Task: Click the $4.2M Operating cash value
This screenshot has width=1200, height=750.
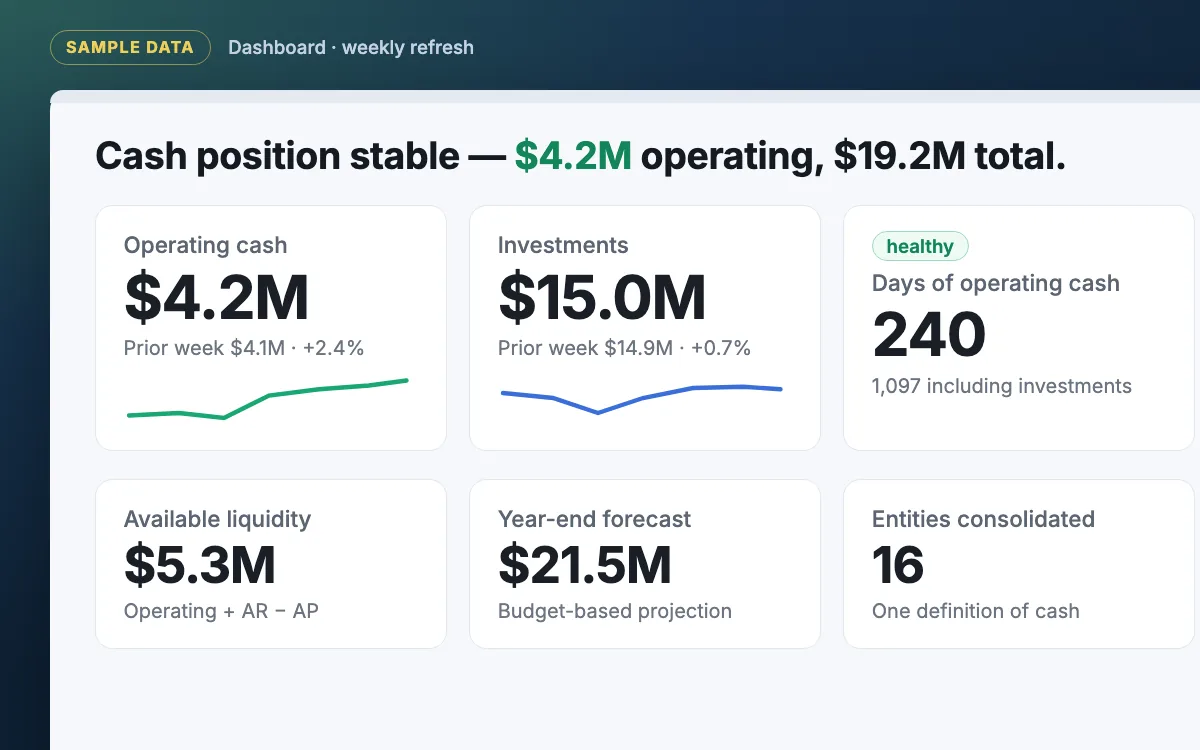Action: [216, 297]
